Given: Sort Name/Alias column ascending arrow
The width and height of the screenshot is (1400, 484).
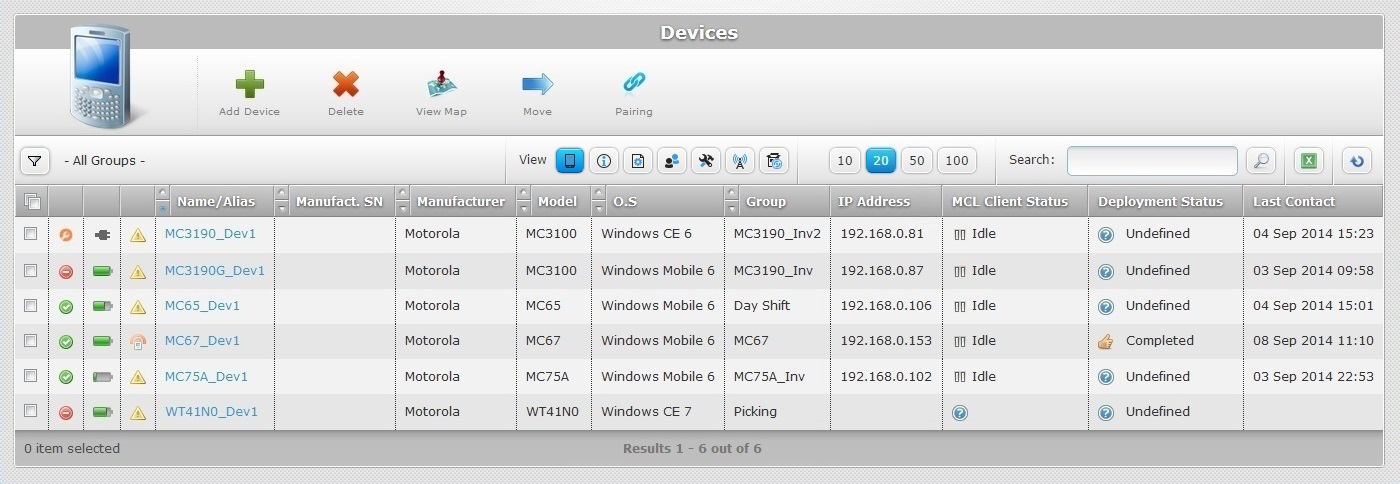Looking at the screenshot, I should coord(162,193).
